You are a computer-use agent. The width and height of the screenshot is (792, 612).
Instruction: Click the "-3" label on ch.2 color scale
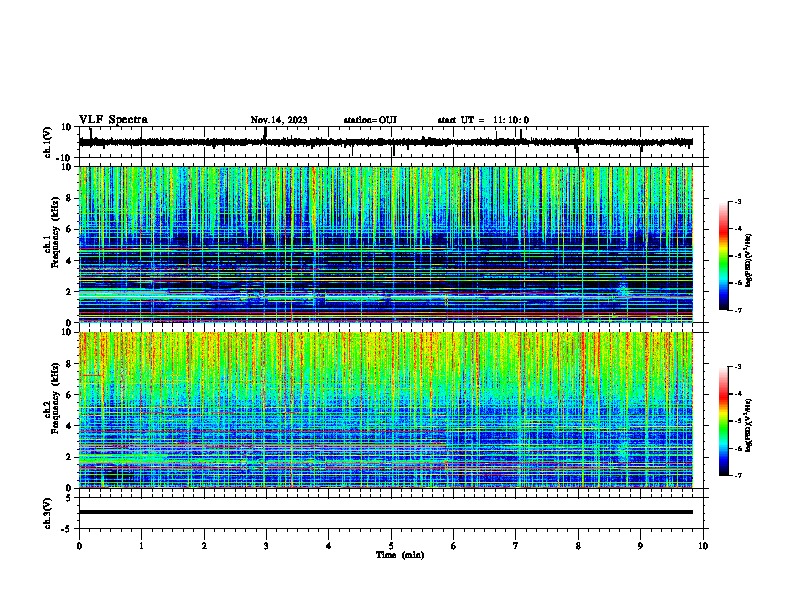point(738,367)
